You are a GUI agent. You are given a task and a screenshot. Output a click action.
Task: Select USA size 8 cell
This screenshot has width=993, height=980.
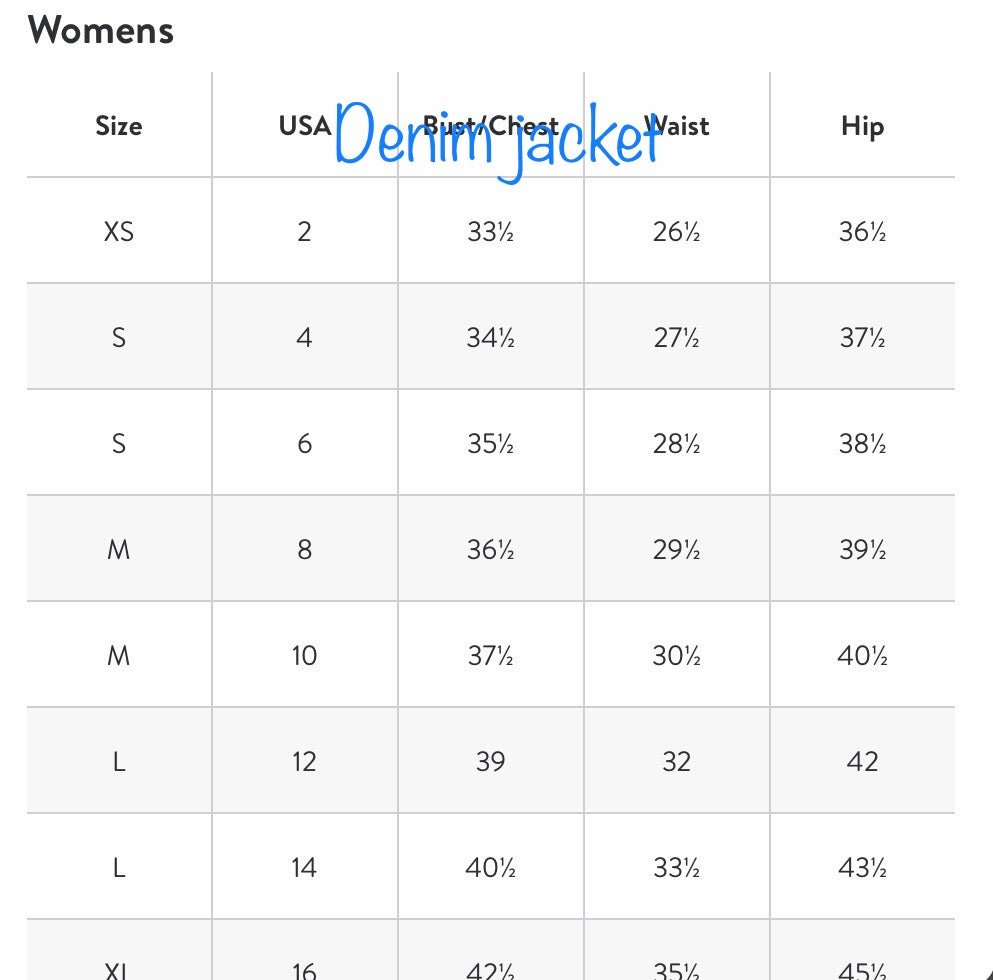[x=304, y=550]
